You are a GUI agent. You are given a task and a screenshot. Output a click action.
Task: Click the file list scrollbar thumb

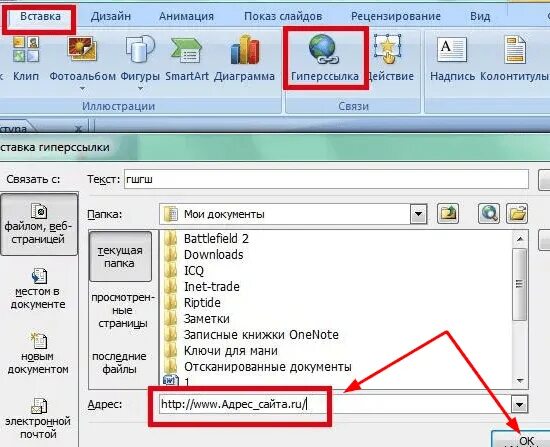[520, 284]
